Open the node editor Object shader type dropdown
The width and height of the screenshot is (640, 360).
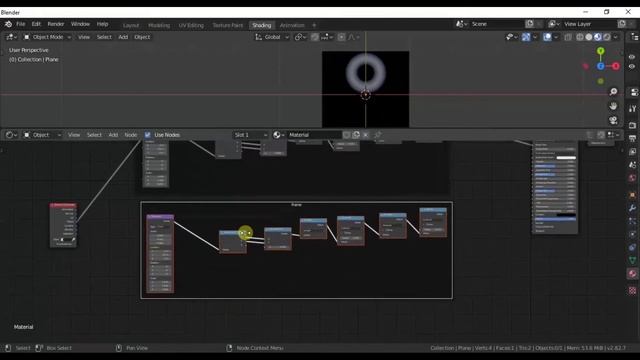coord(42,135)
